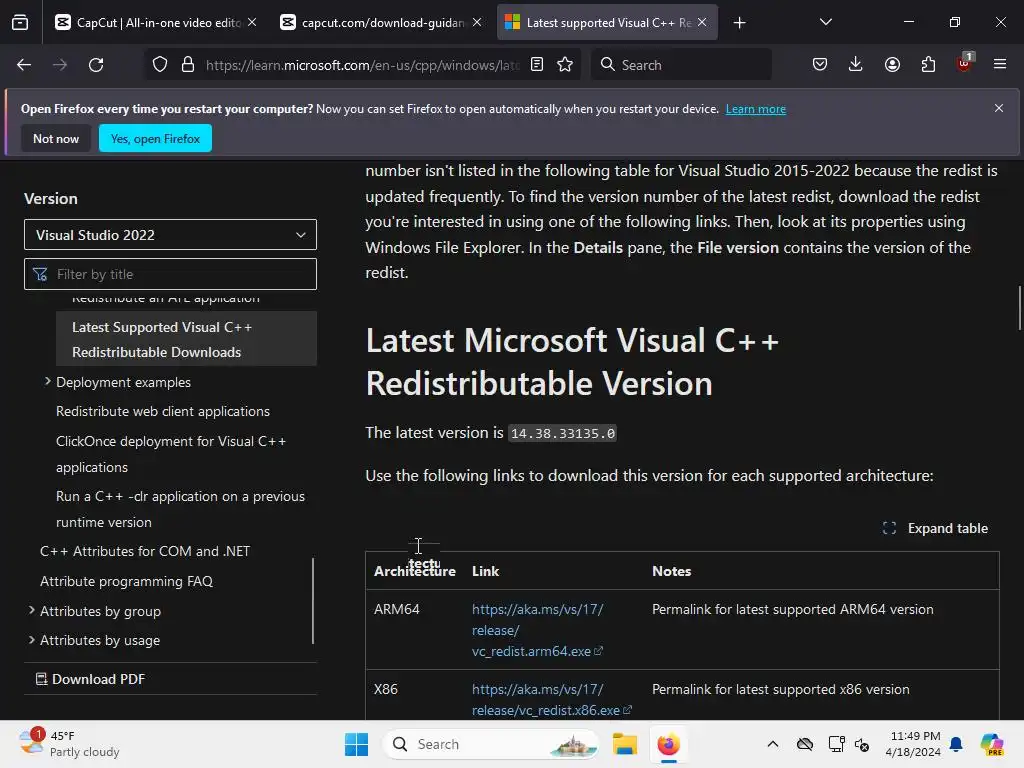1024x768 pixels.
Task: Open OneDrive cloud tray icon
Action: click(805, 744)
